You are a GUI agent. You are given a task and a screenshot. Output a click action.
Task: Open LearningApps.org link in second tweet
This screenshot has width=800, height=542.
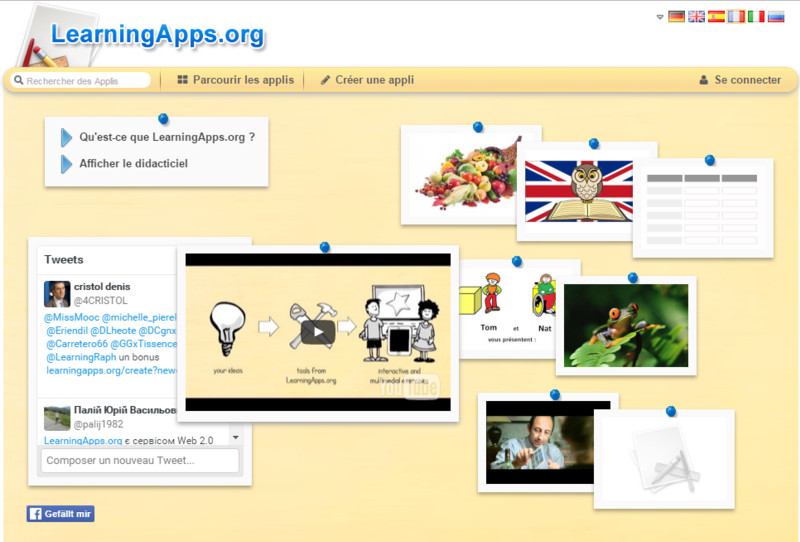(83, 440)
